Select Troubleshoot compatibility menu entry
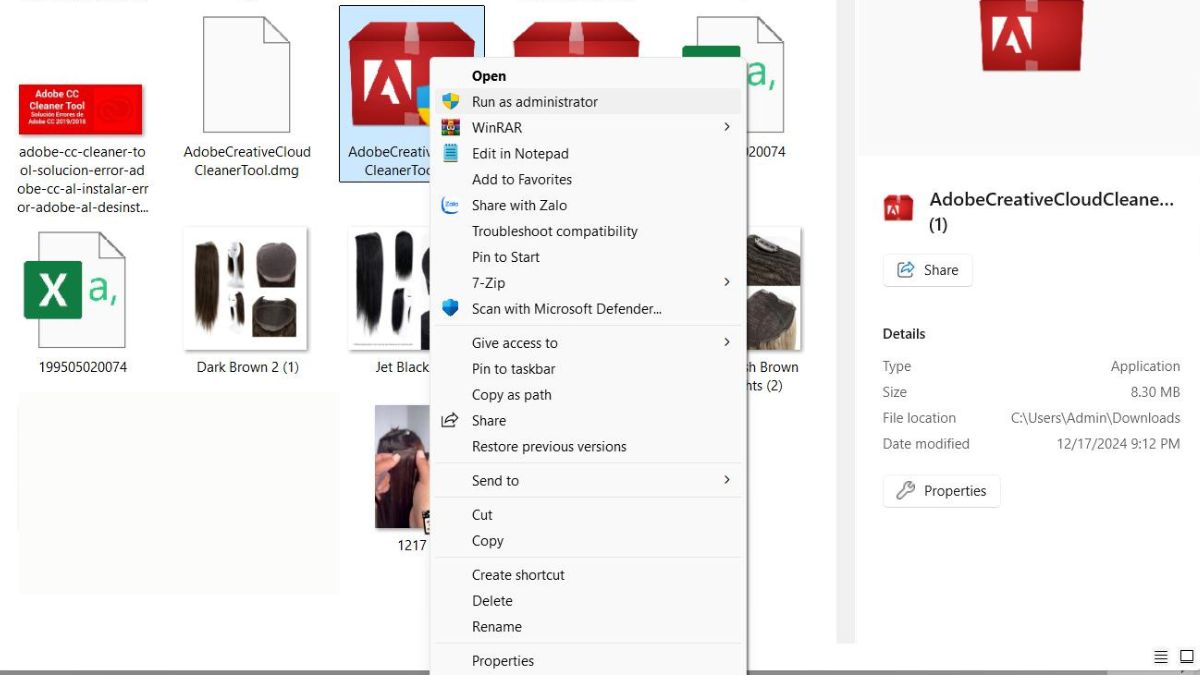 click(554, 231)
